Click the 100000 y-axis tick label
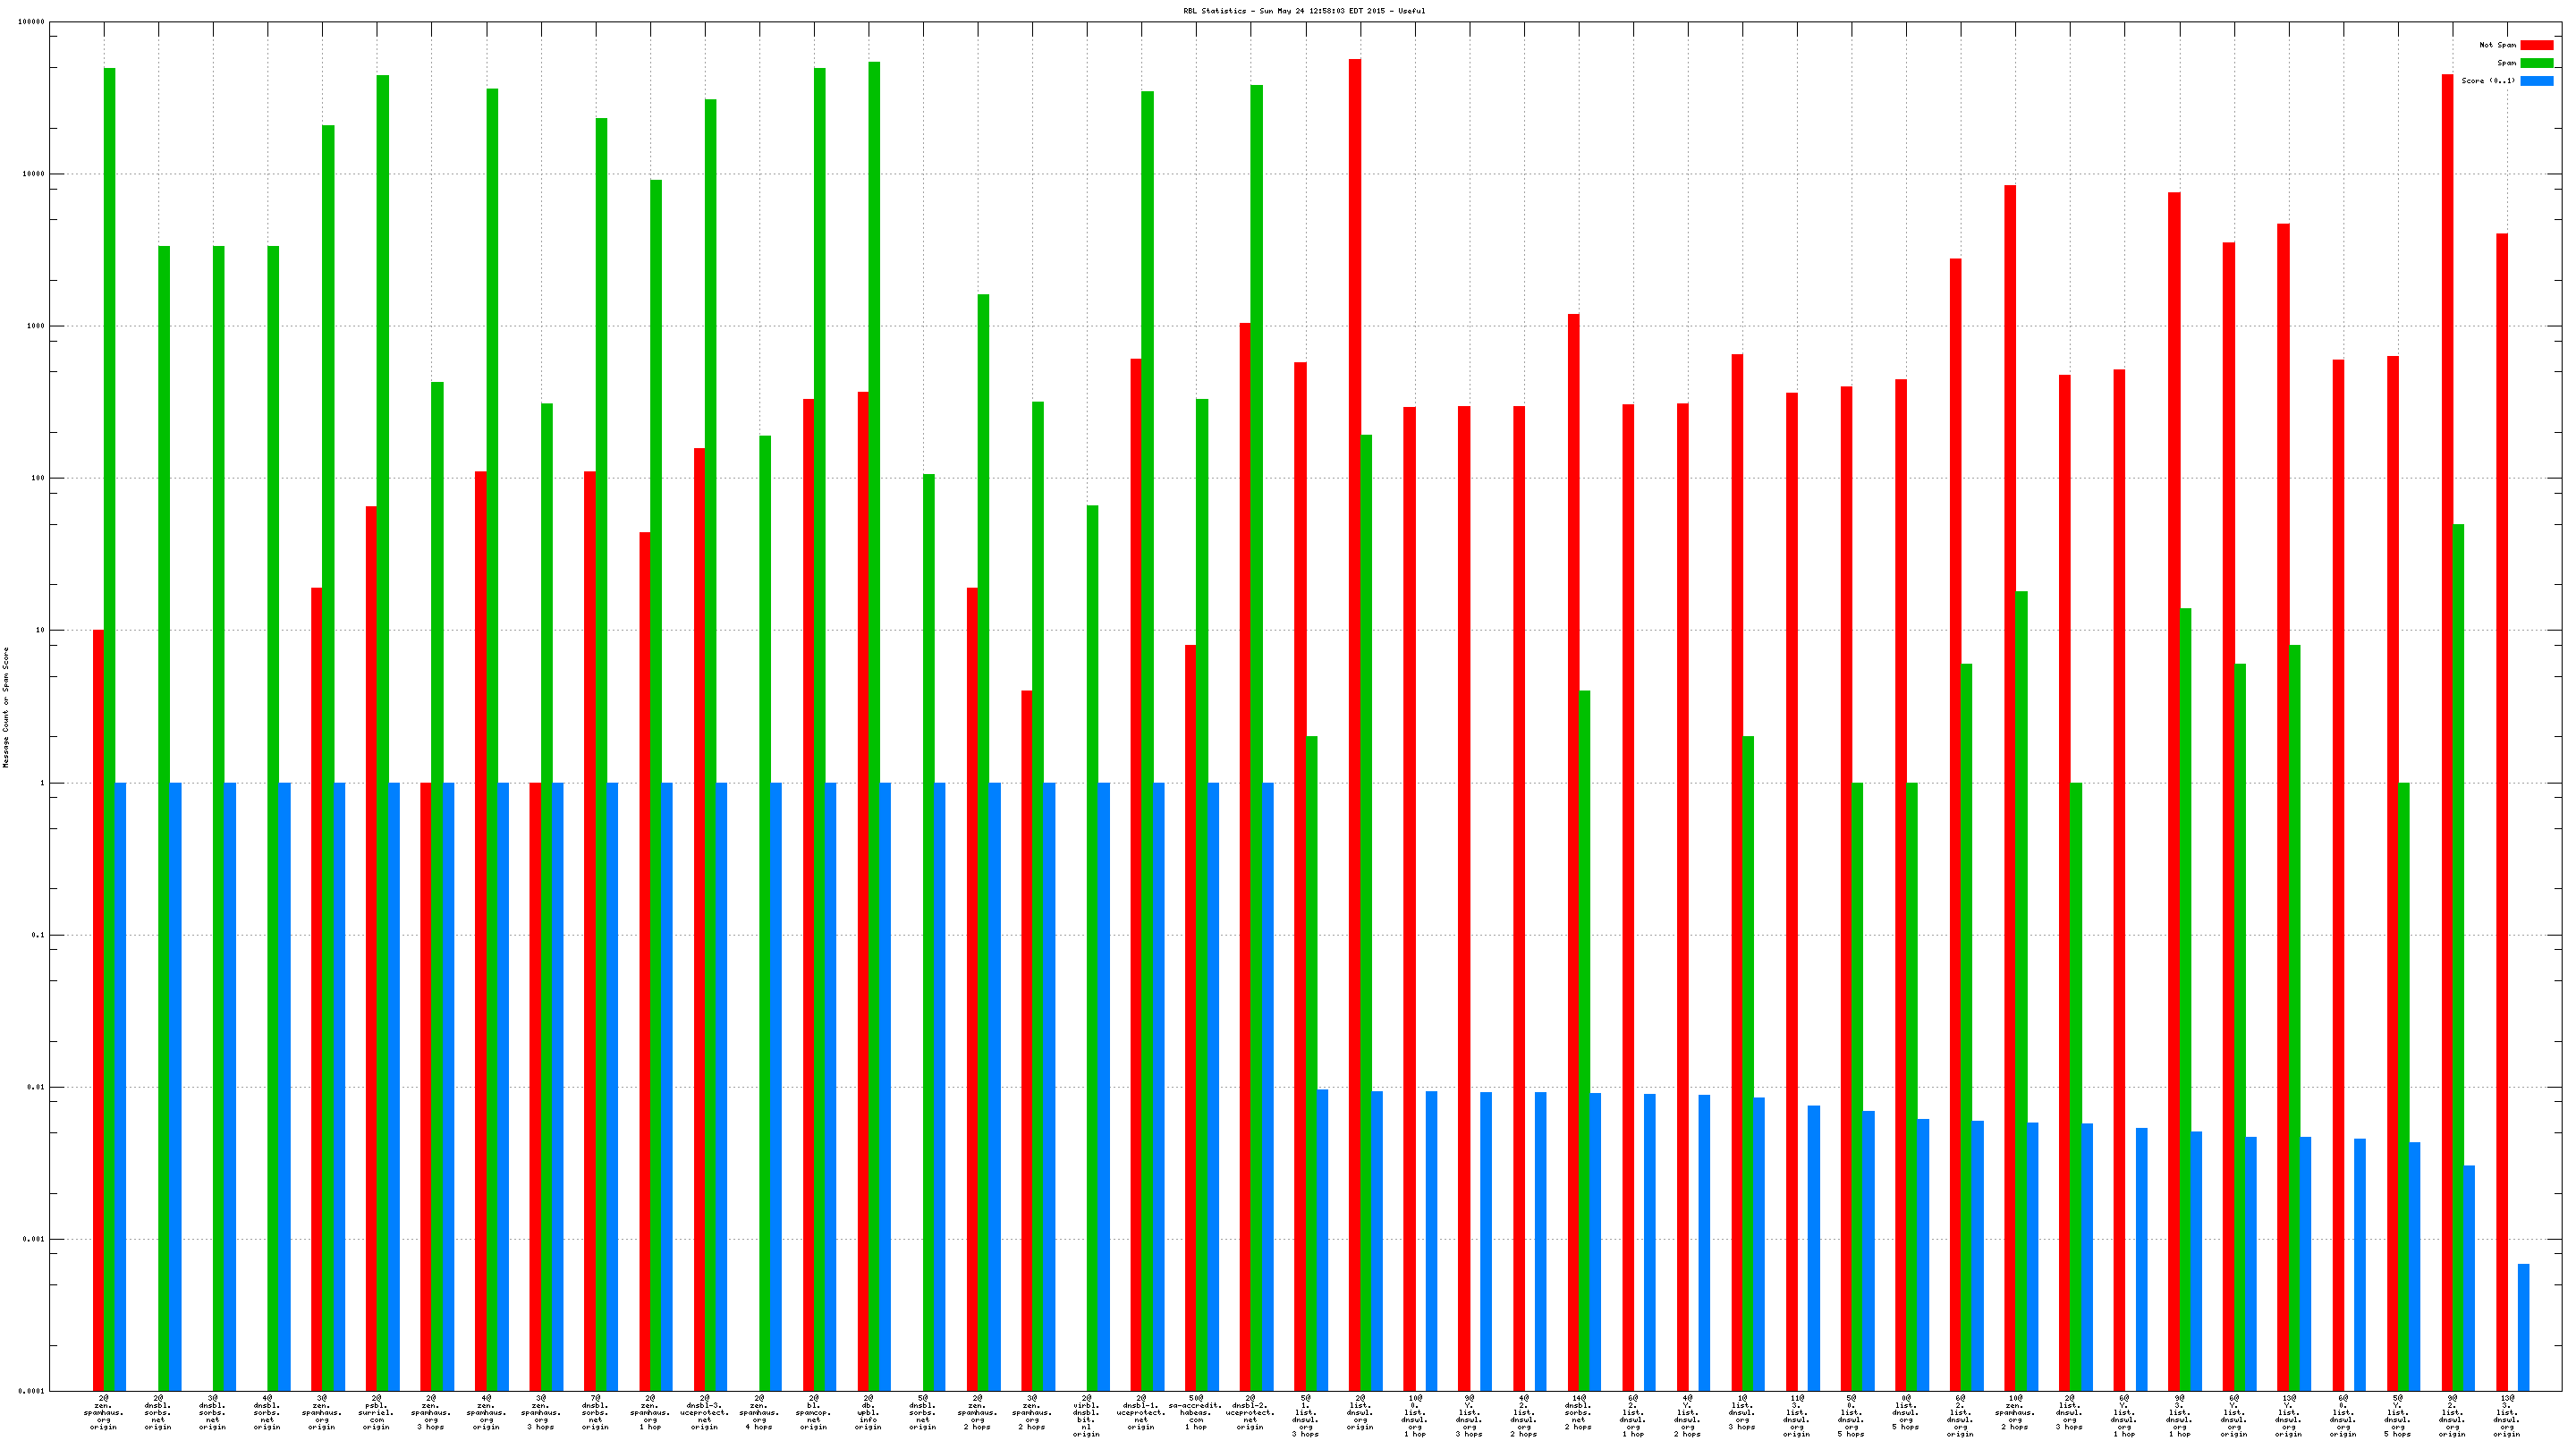Screen dimensions: 2576x1449 click(31, 22)
